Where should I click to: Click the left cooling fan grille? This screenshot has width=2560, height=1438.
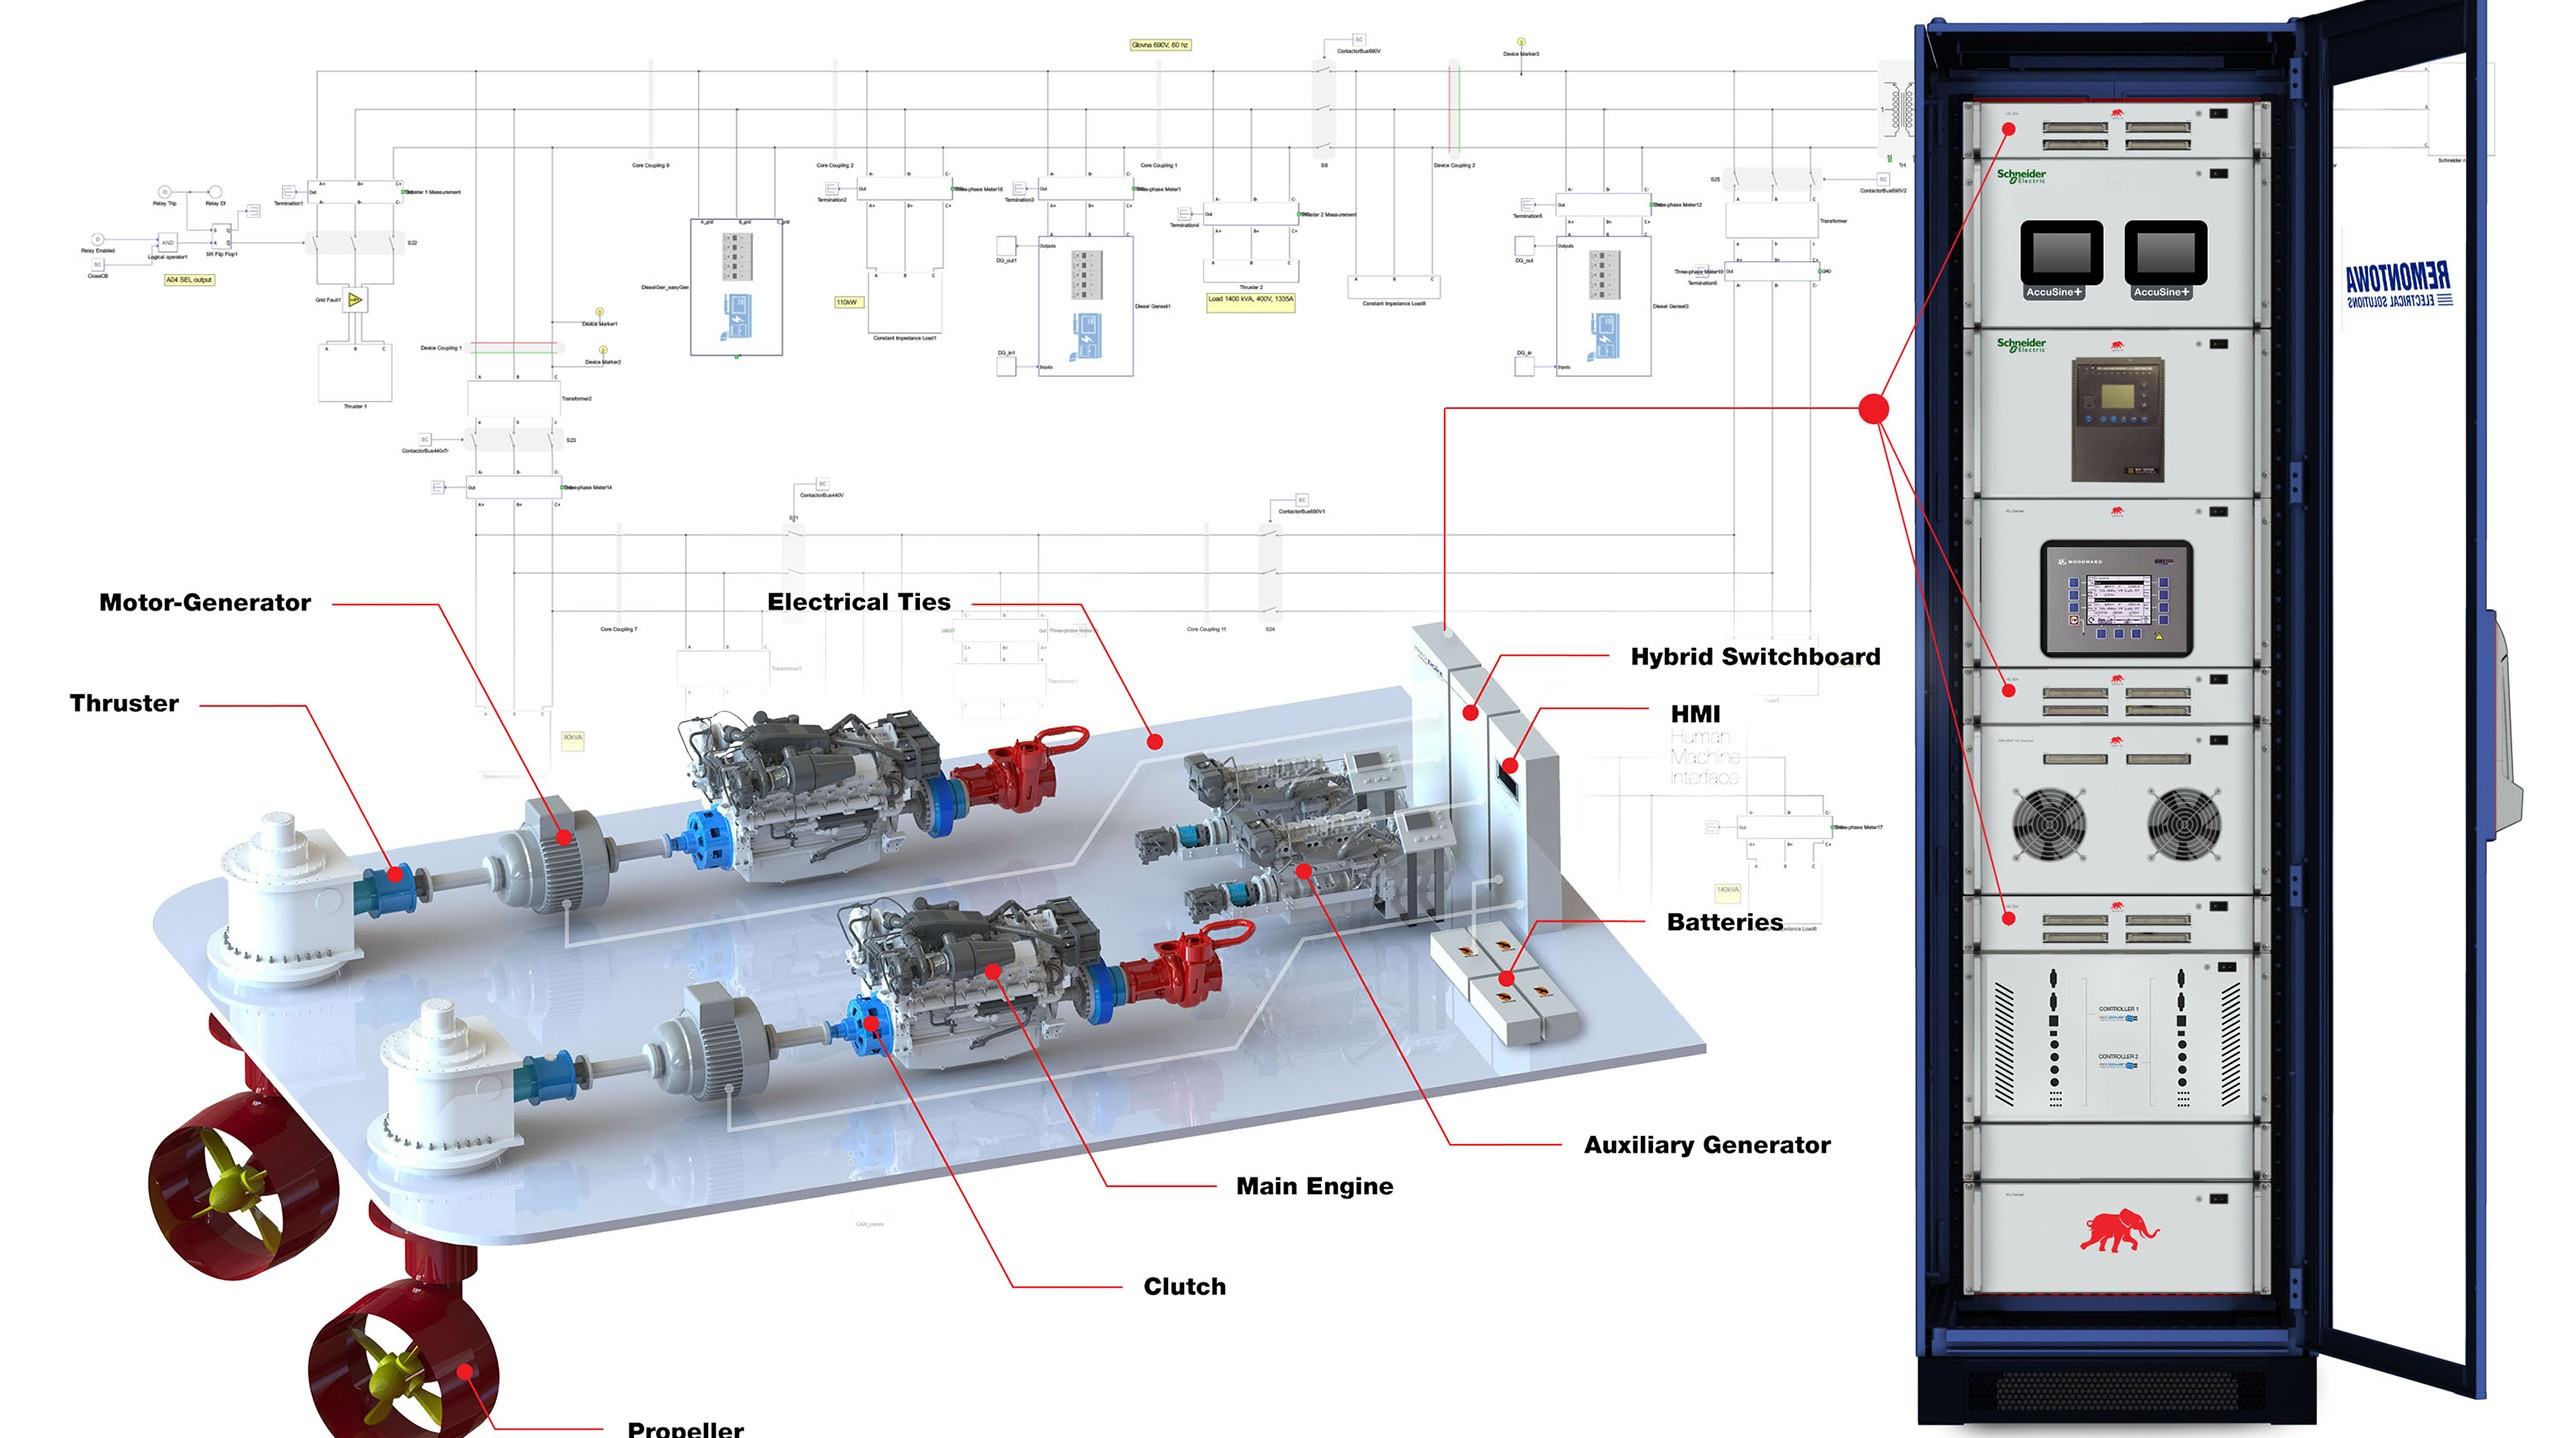click(2050, 824)
